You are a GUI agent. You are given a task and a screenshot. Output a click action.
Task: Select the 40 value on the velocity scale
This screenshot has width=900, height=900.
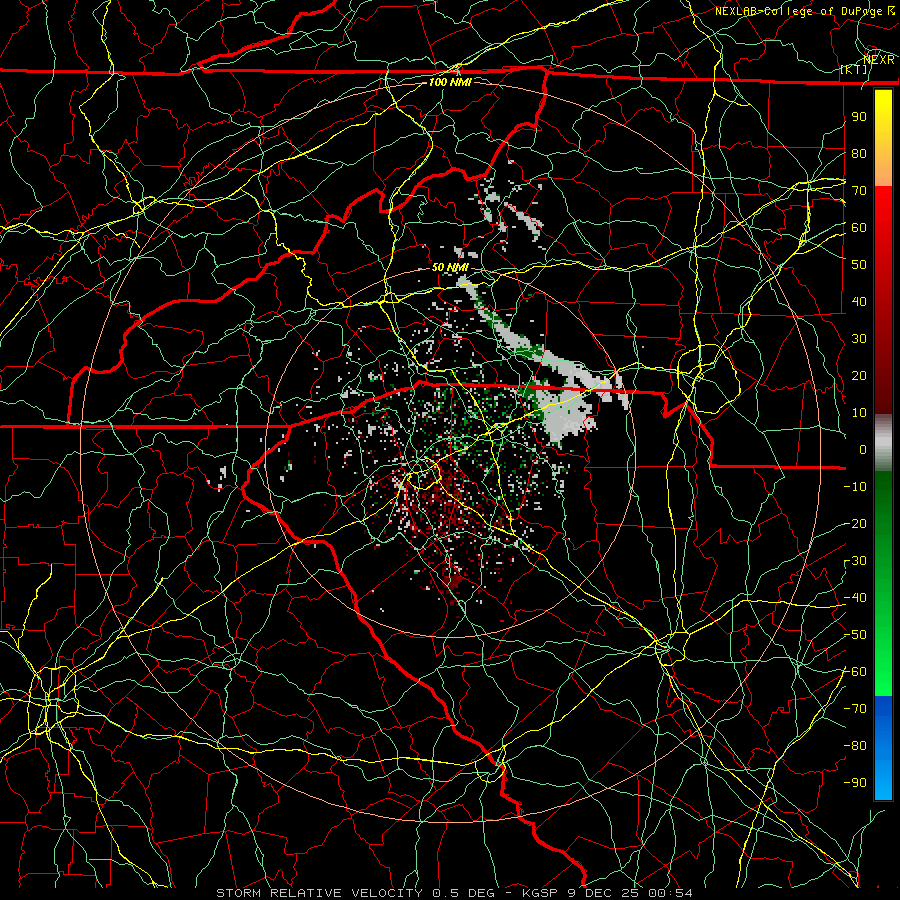click(x=859, y=301)
